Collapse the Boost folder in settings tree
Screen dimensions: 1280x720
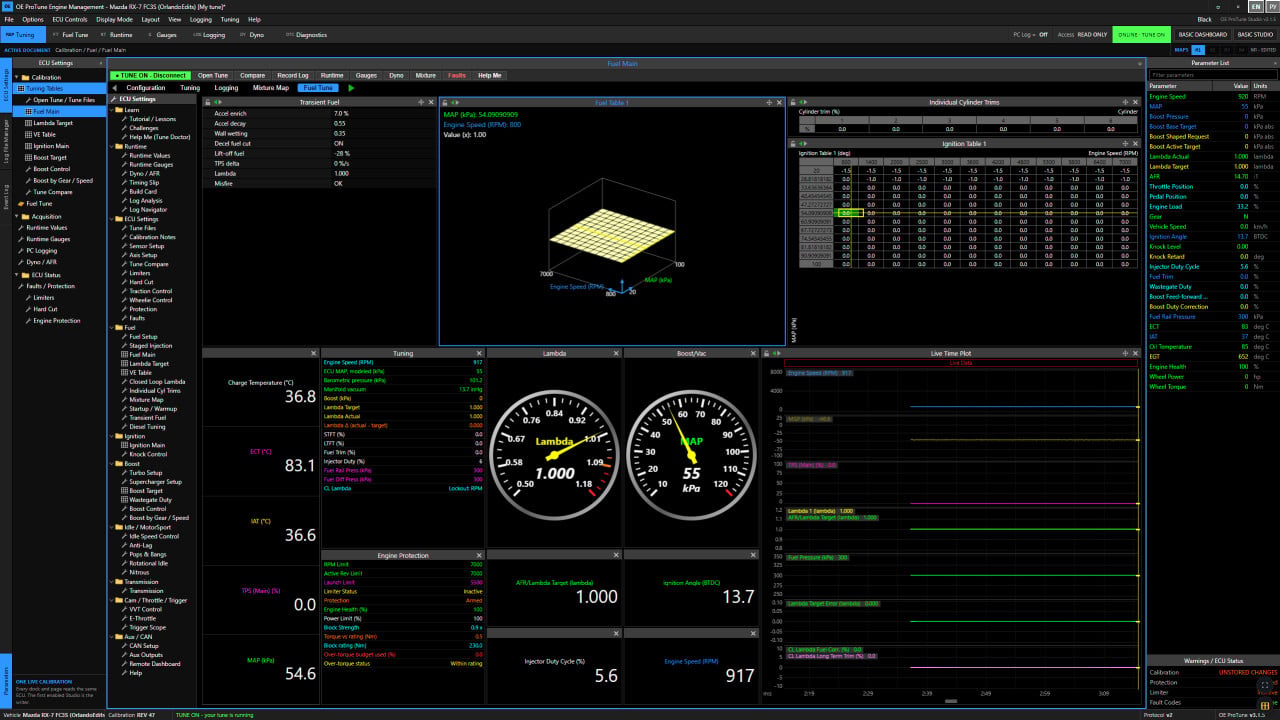tap(112, 464)
